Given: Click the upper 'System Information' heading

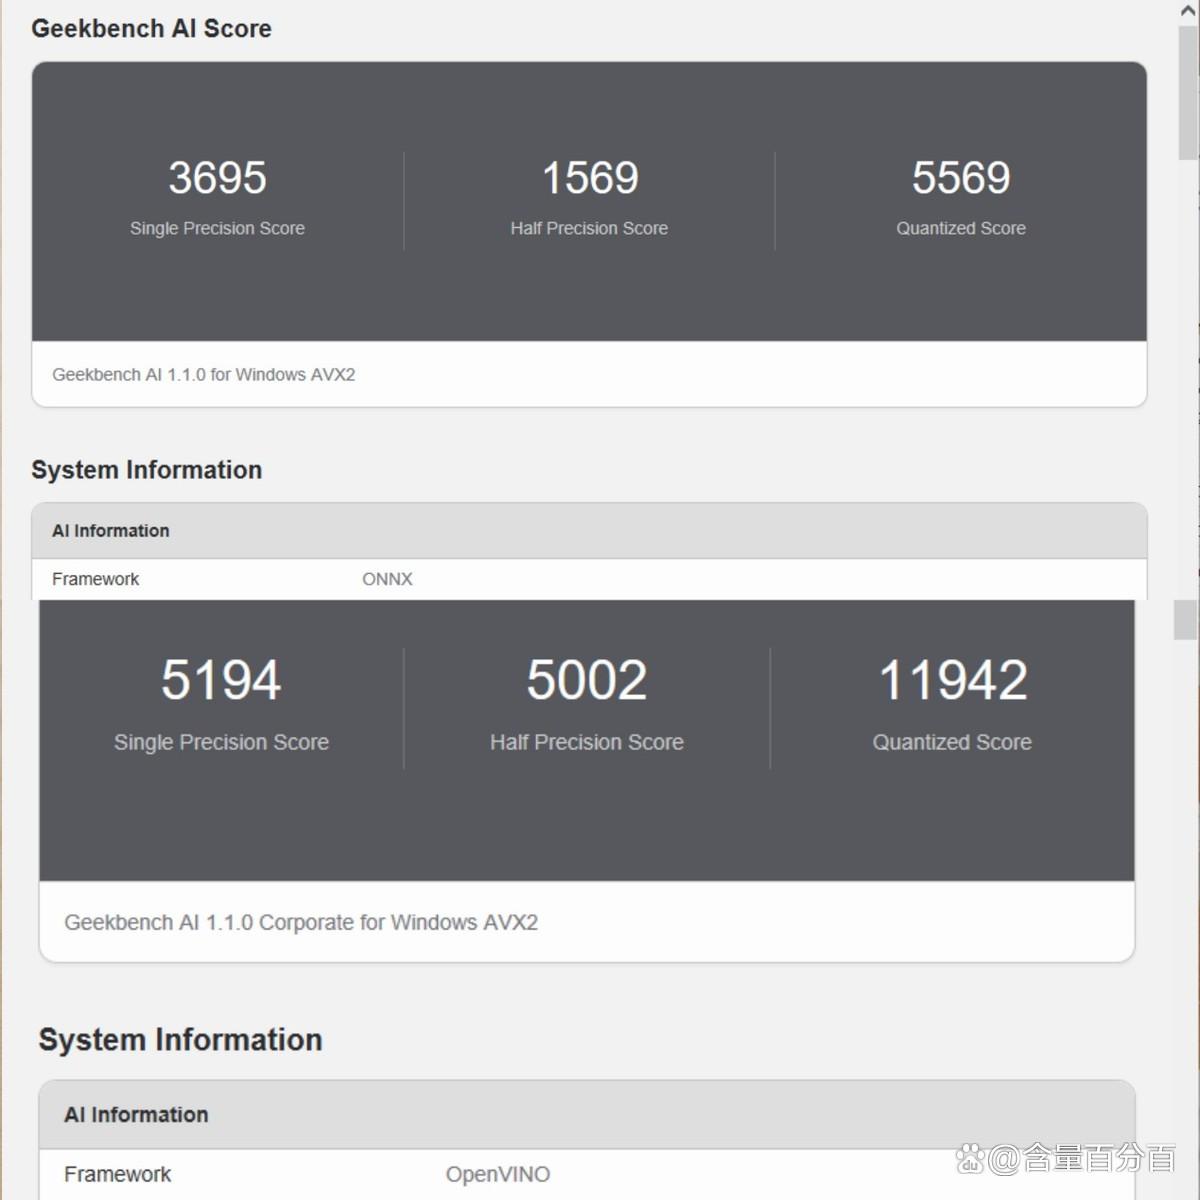Looking at the screenshot, I should (147, 470).
